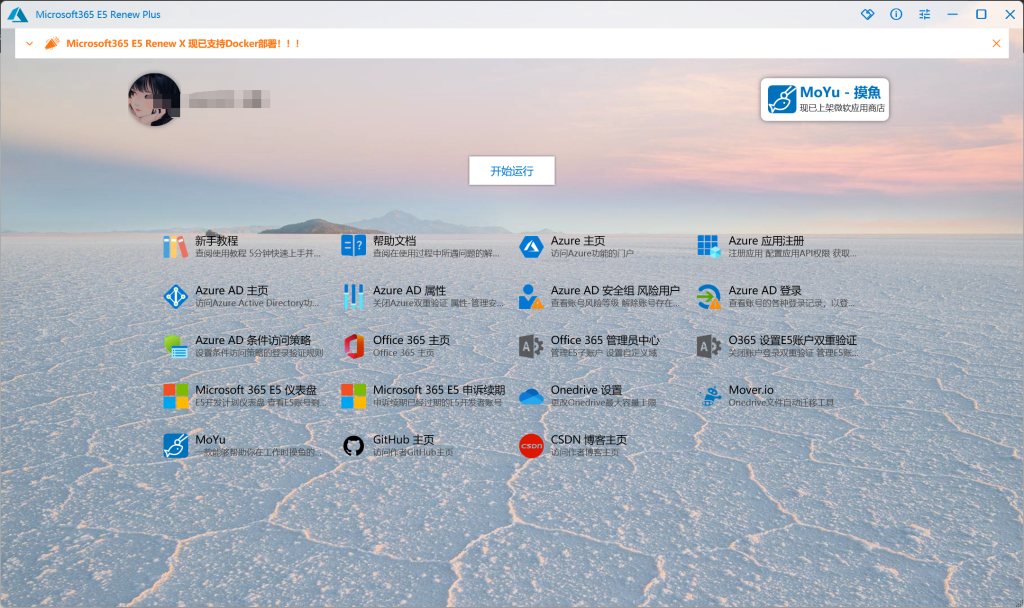Click the Onedrive 设置 cloud icon
This screenshot has height=608, width=1024.
[x=531, y=396]
